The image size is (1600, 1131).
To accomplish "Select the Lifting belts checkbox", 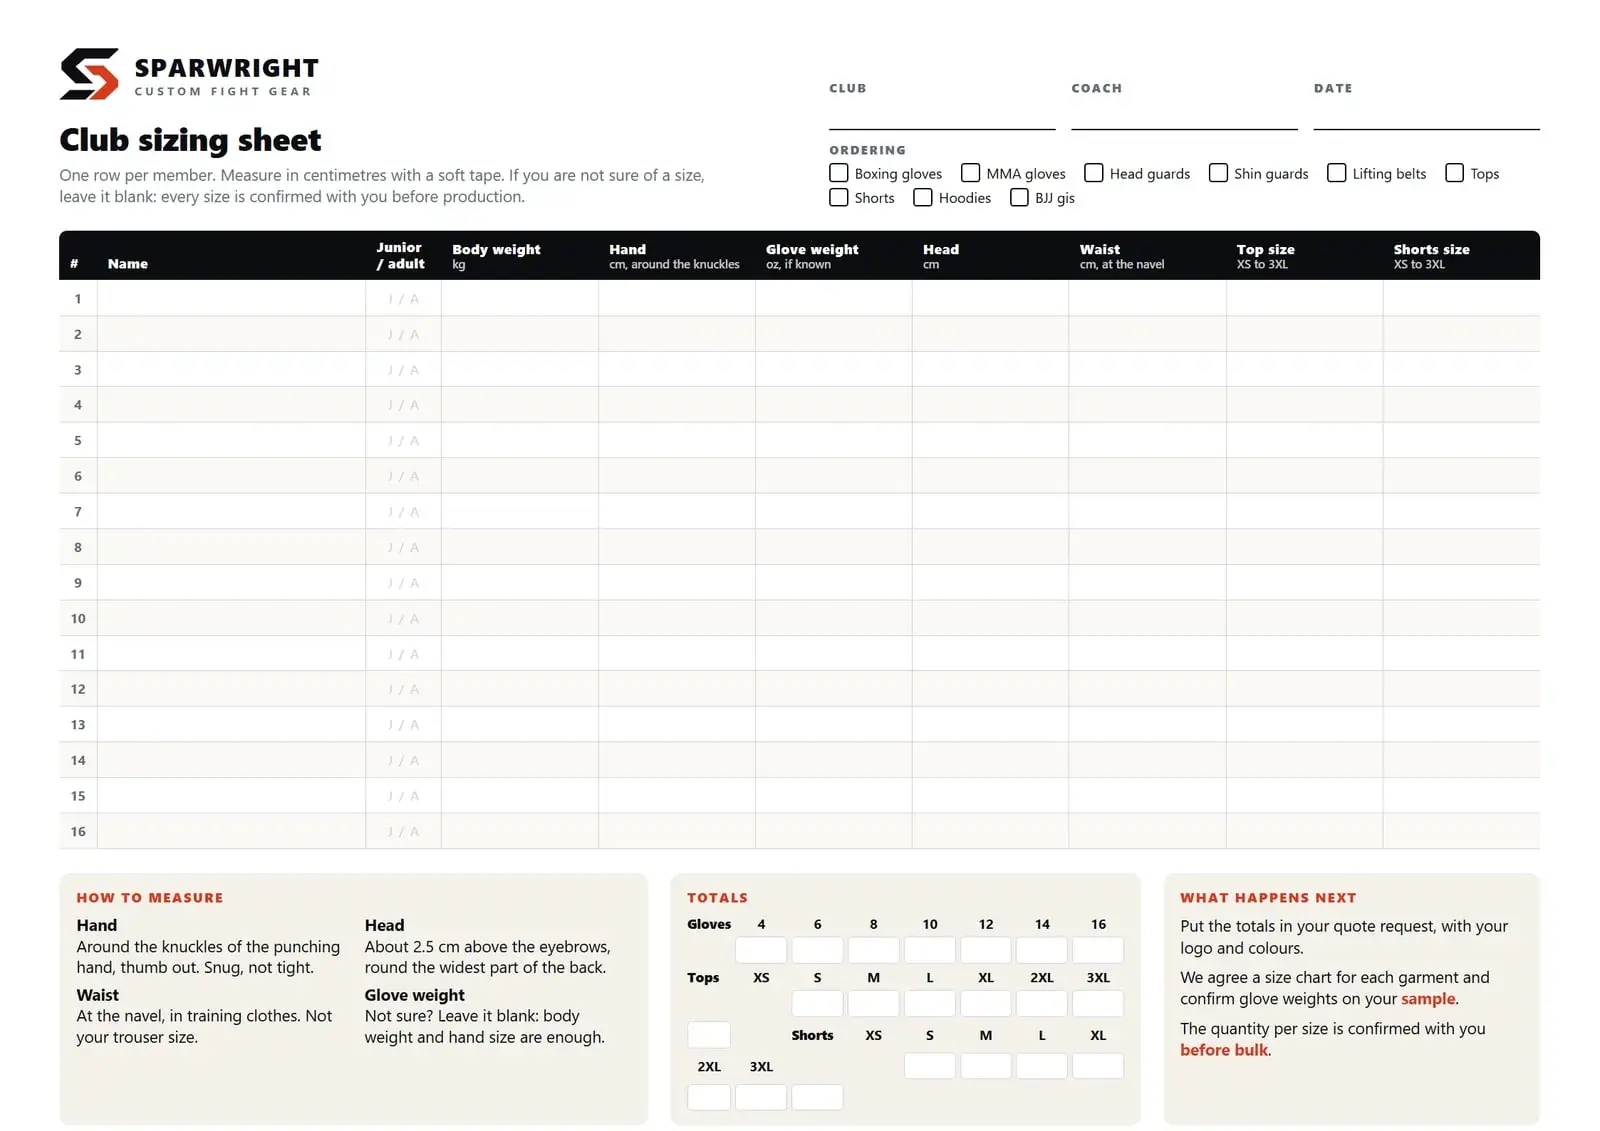I will point(1336,173).
